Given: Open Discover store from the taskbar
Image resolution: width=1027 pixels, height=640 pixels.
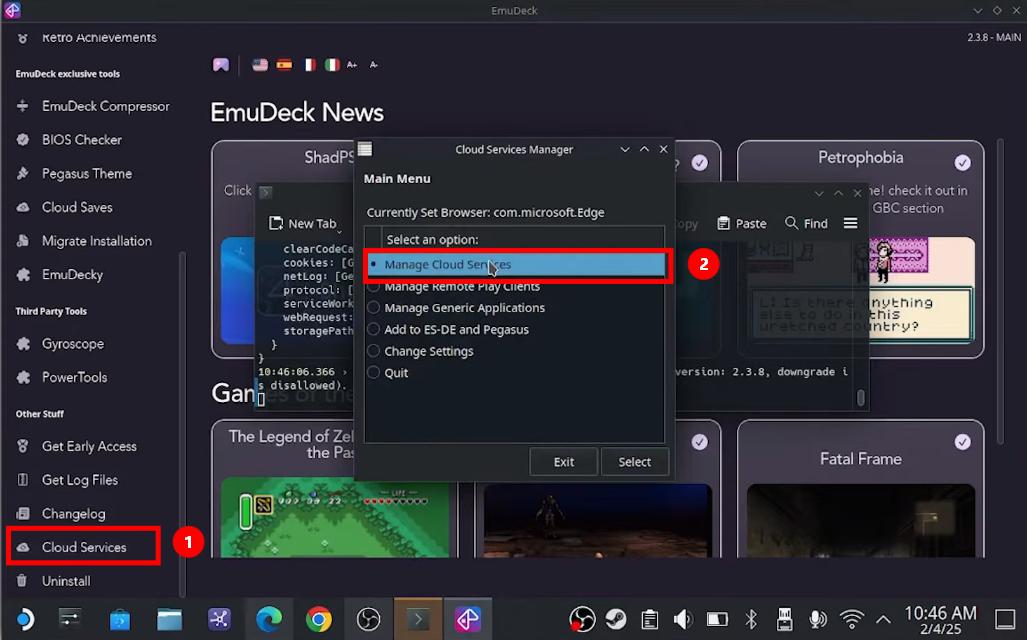Looking at the screenshot, I should click(x=120, y=619).
